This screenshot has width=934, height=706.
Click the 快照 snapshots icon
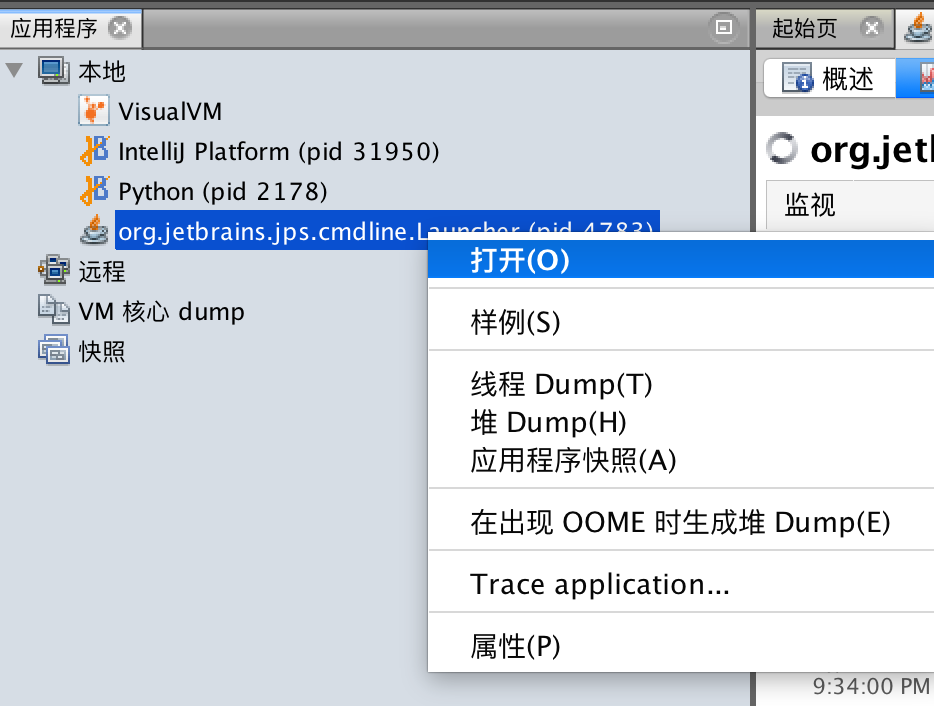(54, 350)
